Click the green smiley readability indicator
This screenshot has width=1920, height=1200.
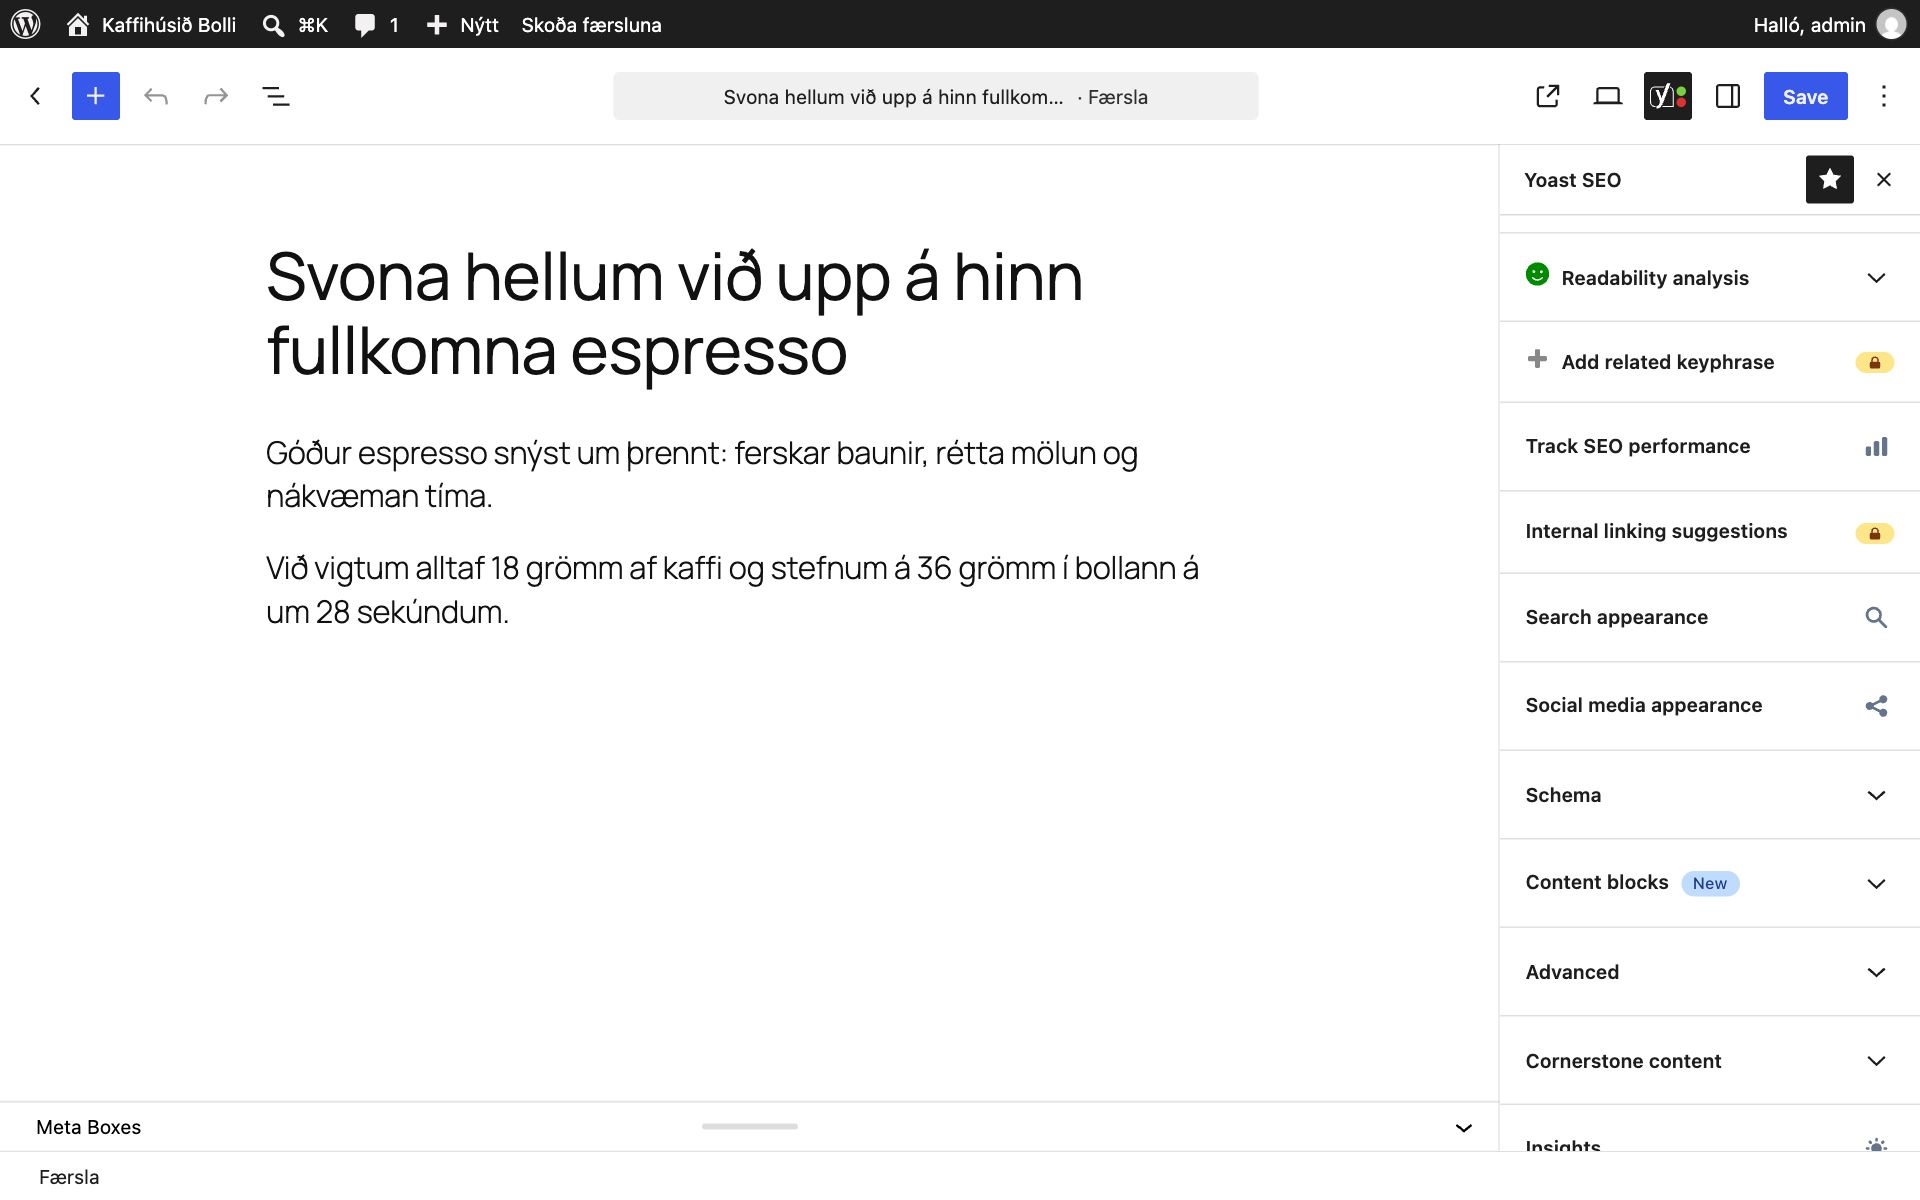point(1537,274)
